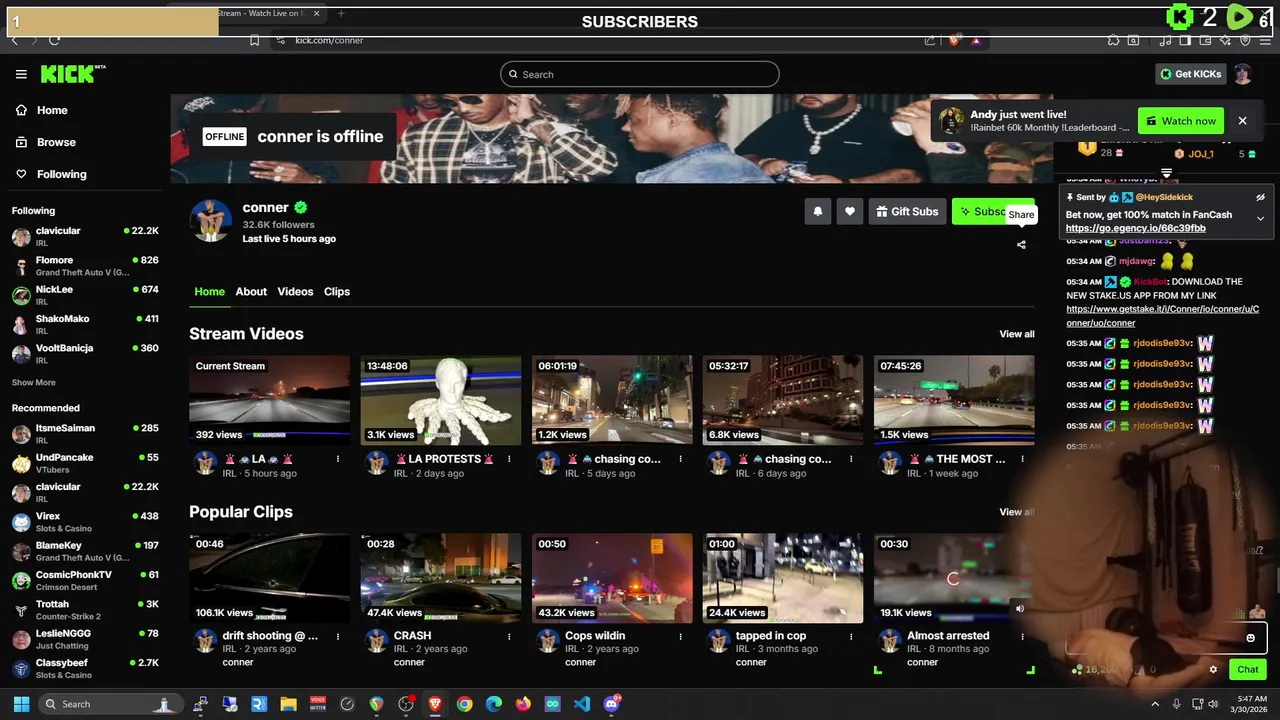The height and width of the screenshot is (720, 1280).
Task: Expand the pinned message chevron
Action: (x=1260, y=218)
